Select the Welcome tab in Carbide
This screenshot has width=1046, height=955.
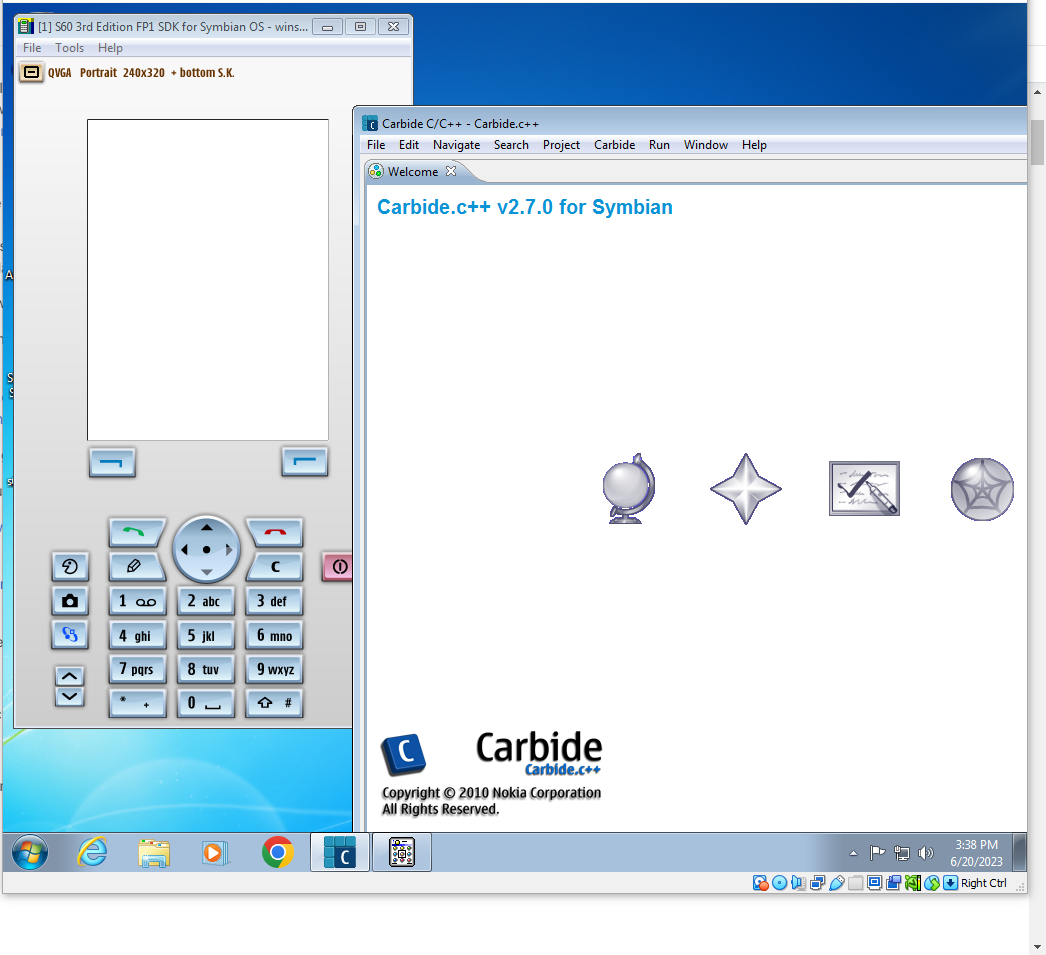(413, 171)
